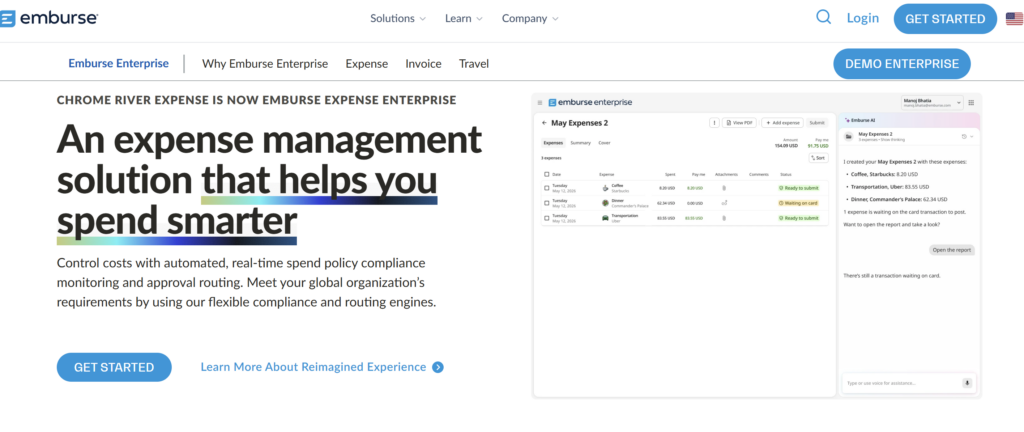Click the folder icon in Emburse AI panel

click(848, 136)
